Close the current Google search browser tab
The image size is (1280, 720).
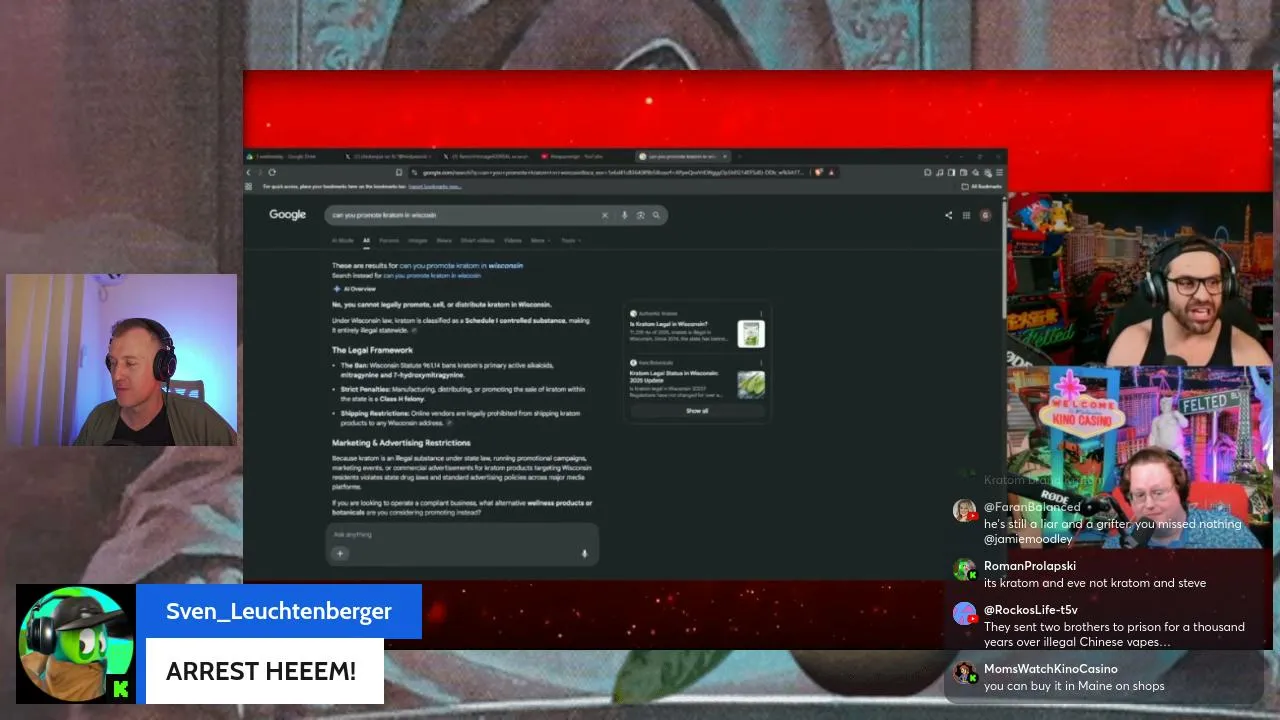(725, 156)
